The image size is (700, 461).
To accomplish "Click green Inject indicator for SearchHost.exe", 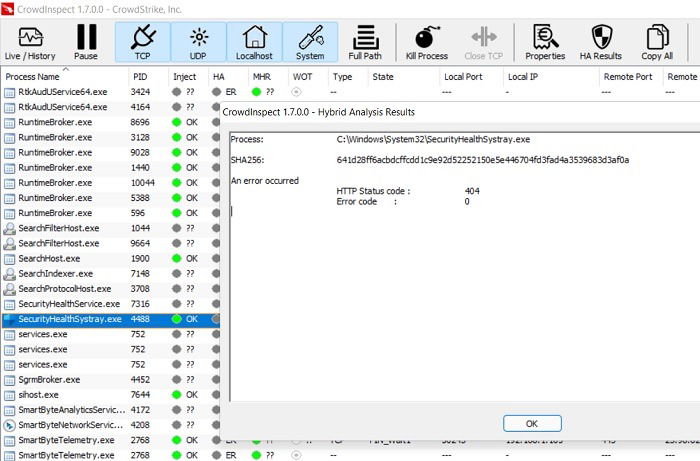I will (177, 258).
